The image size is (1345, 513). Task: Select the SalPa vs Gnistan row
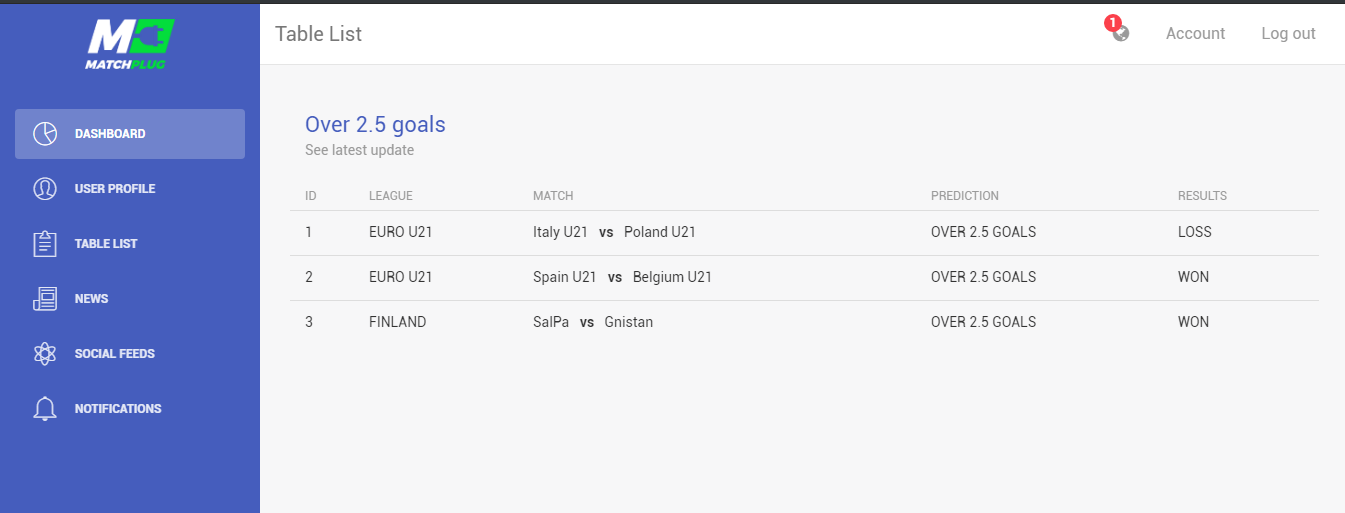[805, 323]
